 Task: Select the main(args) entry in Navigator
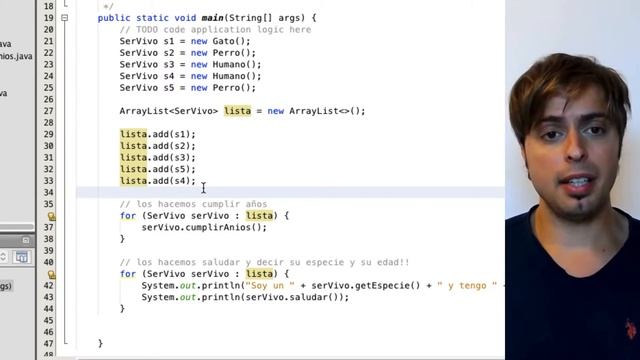point(6,286)
